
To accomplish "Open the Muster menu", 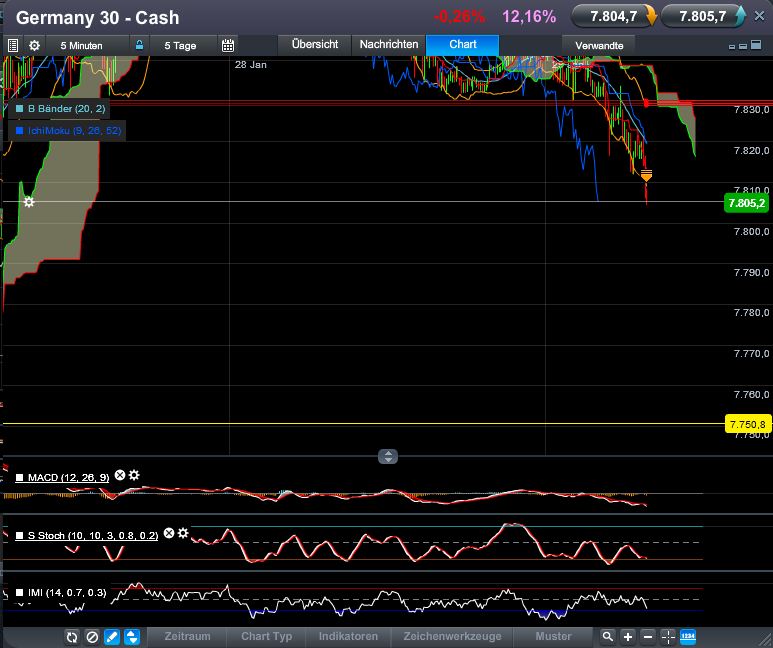I will tap(553, 636).
